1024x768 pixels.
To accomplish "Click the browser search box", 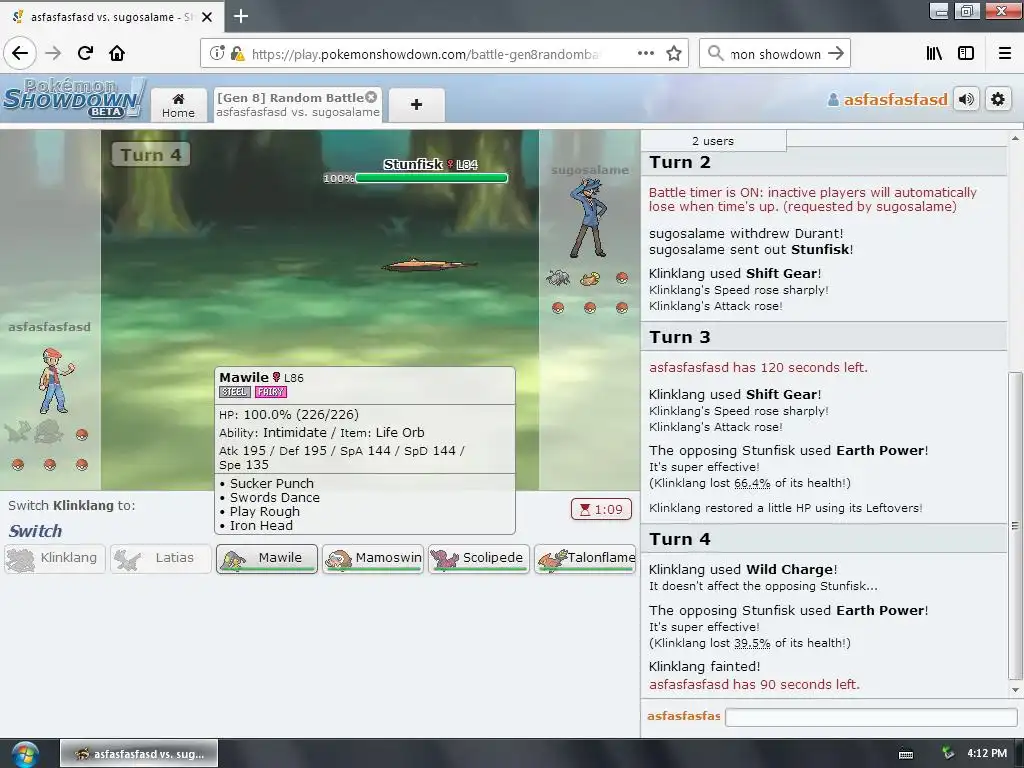I will pos(775,54).
